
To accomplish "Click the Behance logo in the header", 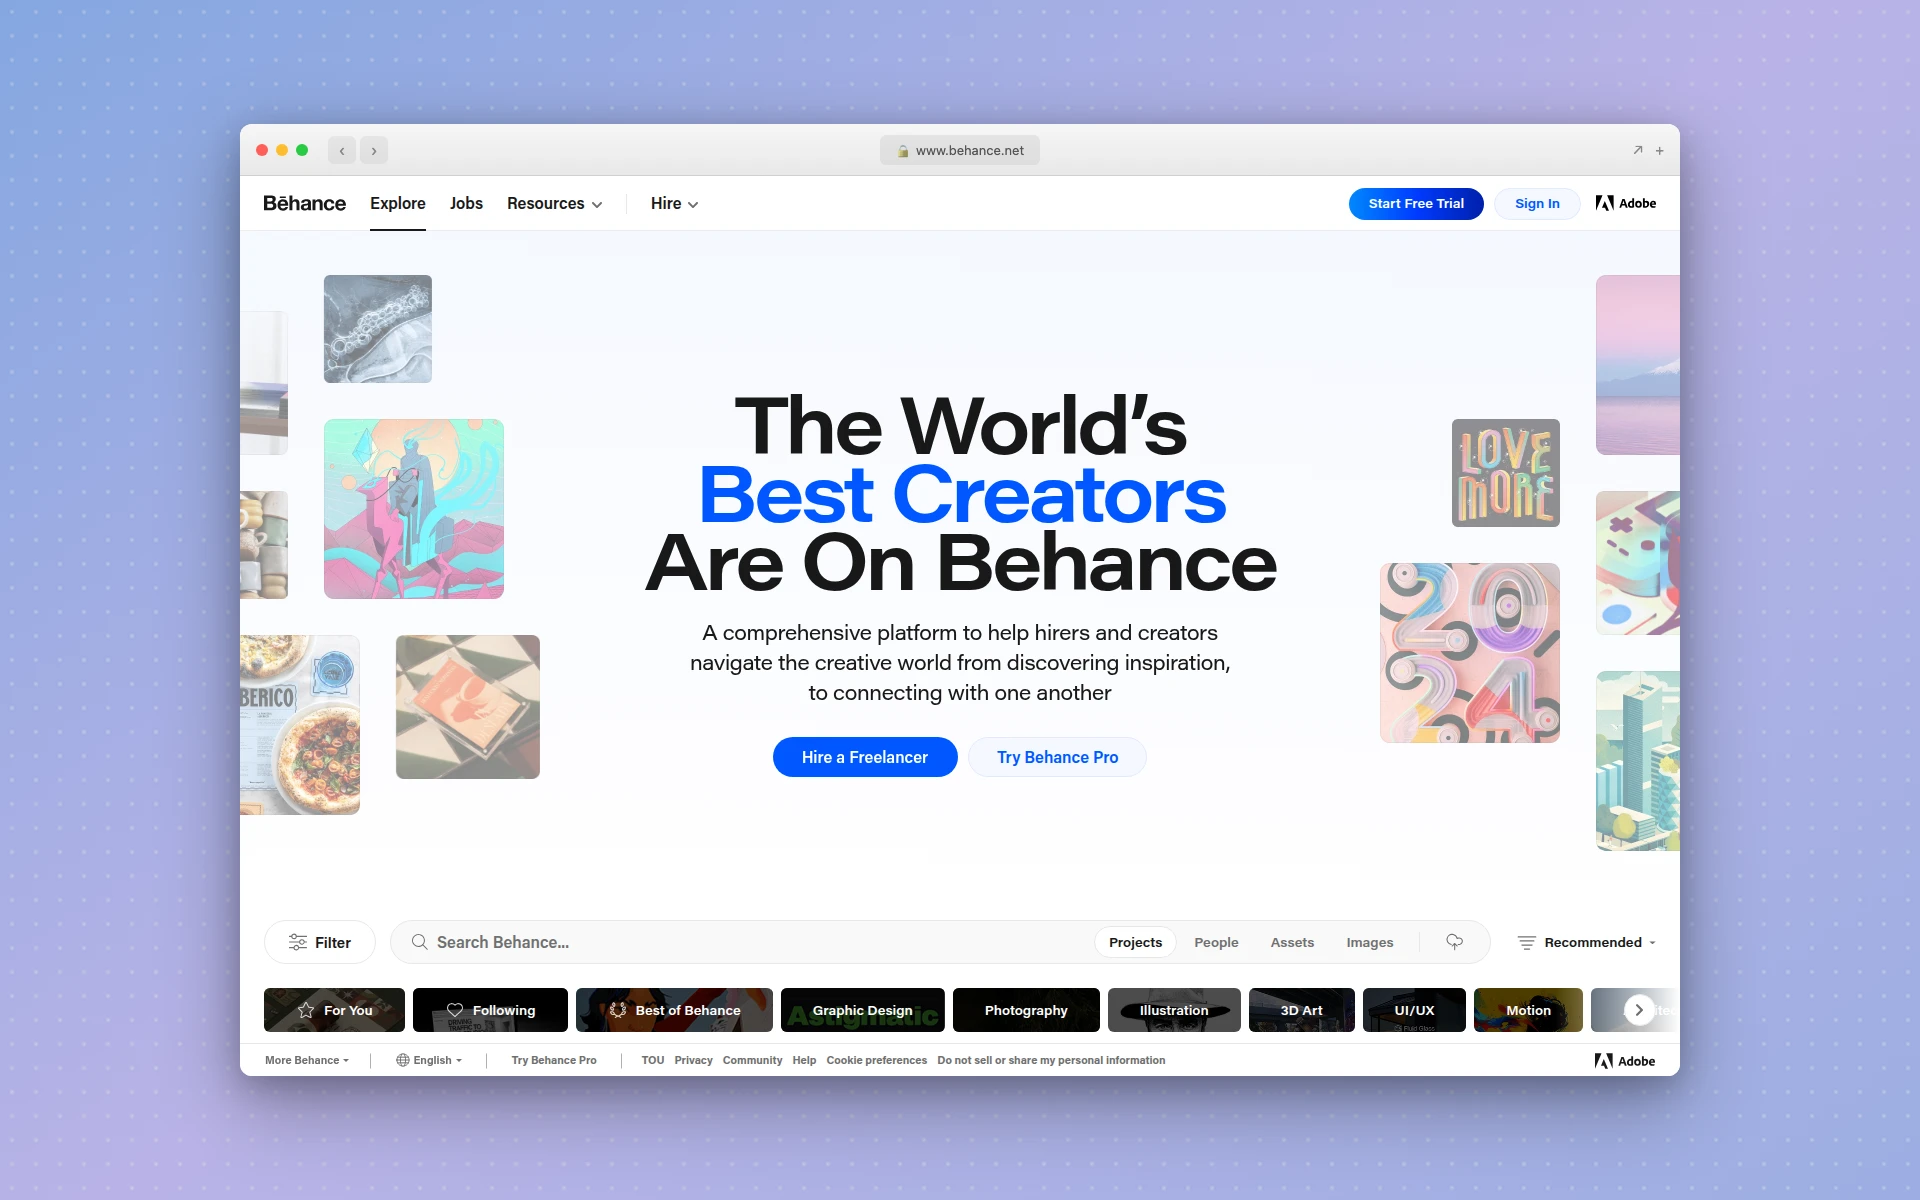I will [304, 203].
